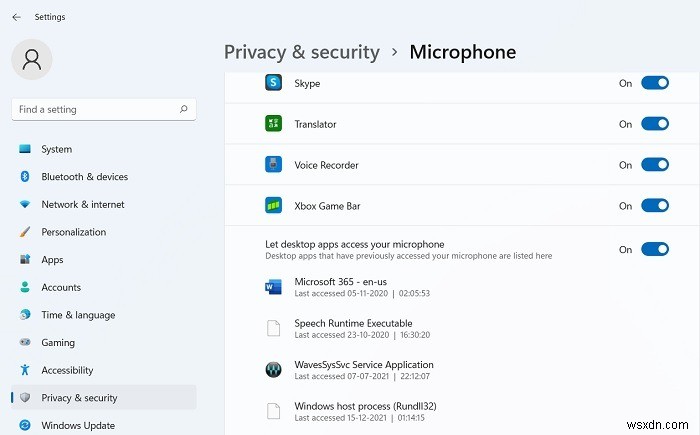
Task: Turn off Skype microphone access
Action: click(x=655, y=83)
